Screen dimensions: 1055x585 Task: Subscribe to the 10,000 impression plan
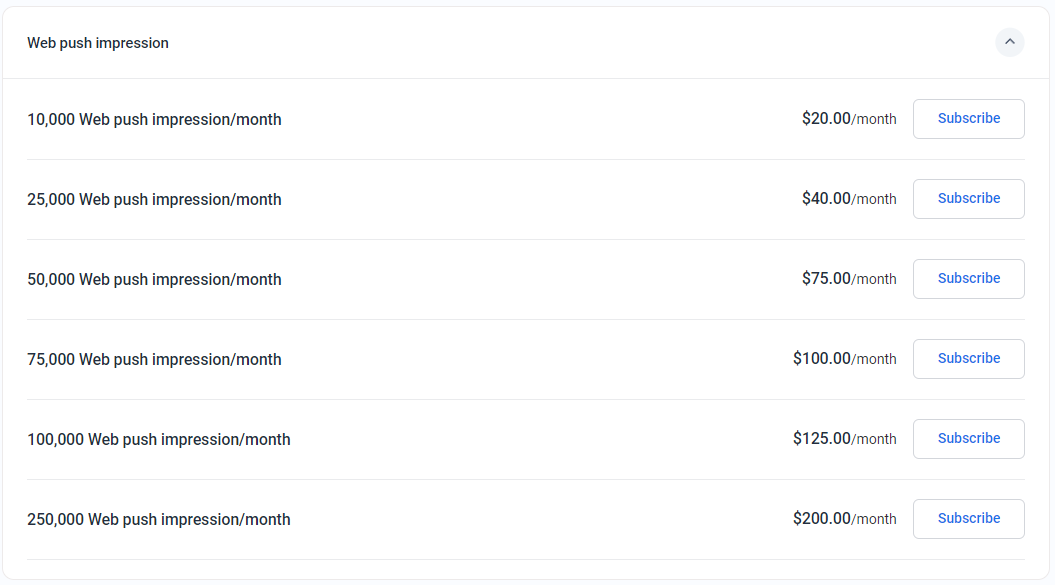click(x=968, y=118)
